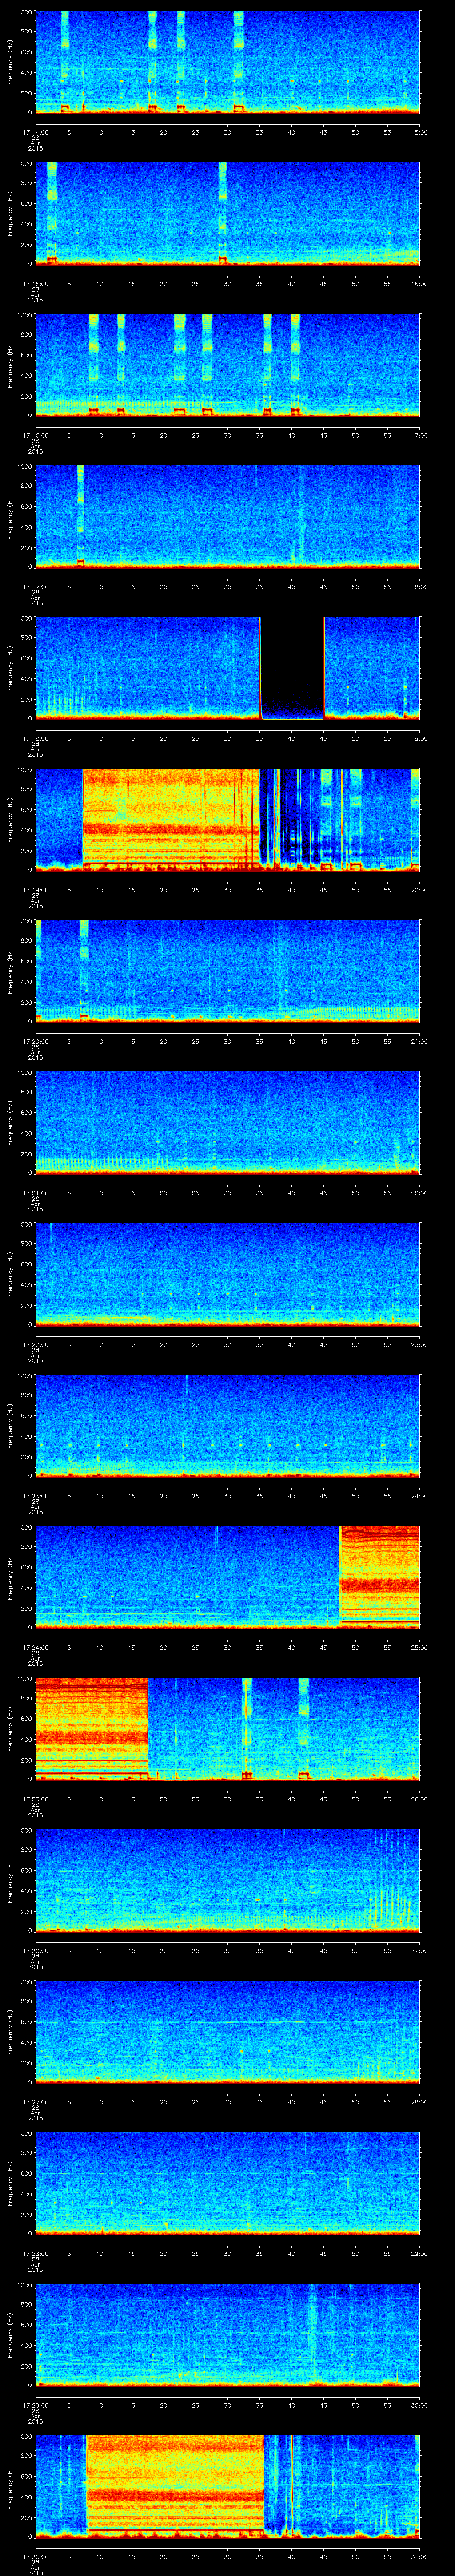455x2576 pixels.
Task: Select the '17:27:00' start time label
Action: point(35,2102)
